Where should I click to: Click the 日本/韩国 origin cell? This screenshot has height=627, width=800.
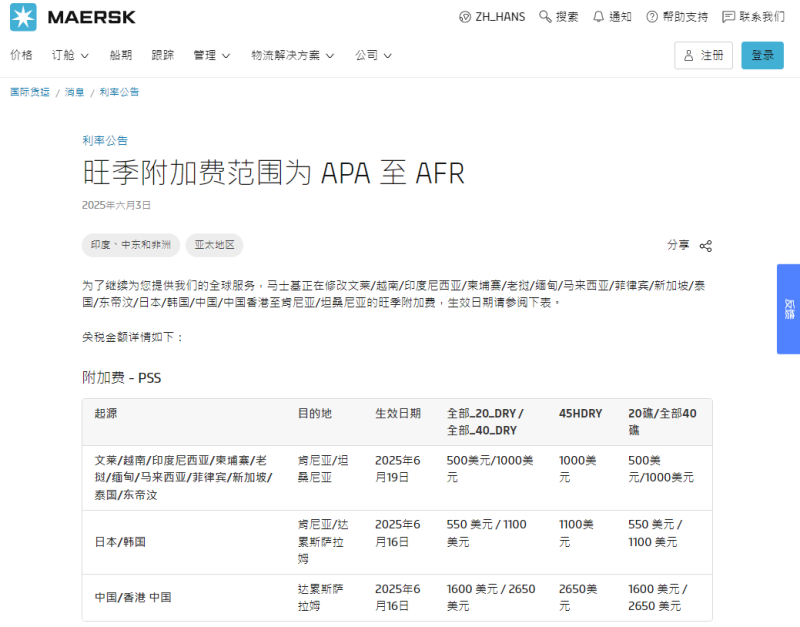tap(120, 542)
